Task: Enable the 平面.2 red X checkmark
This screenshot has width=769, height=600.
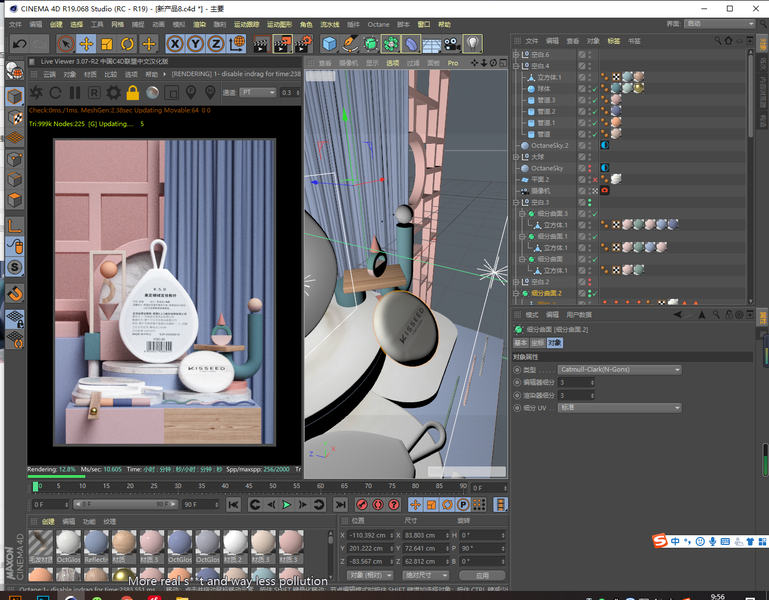Action: pos(595,180)
